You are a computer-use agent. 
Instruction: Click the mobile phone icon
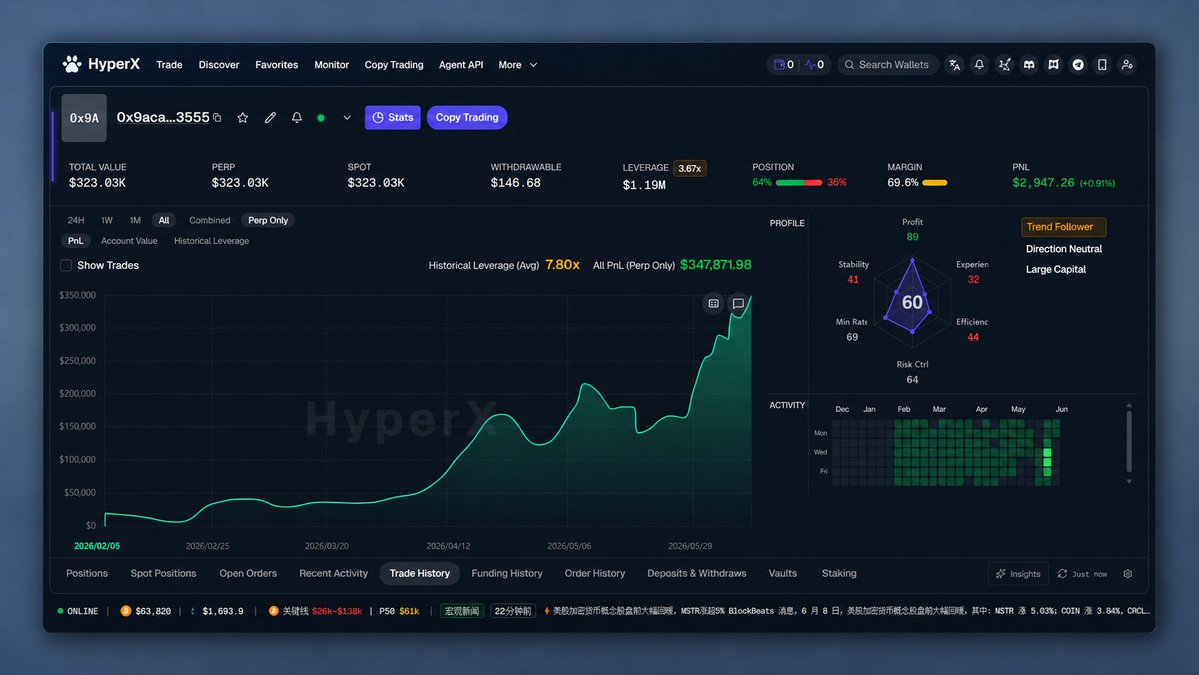point(1102,65)
